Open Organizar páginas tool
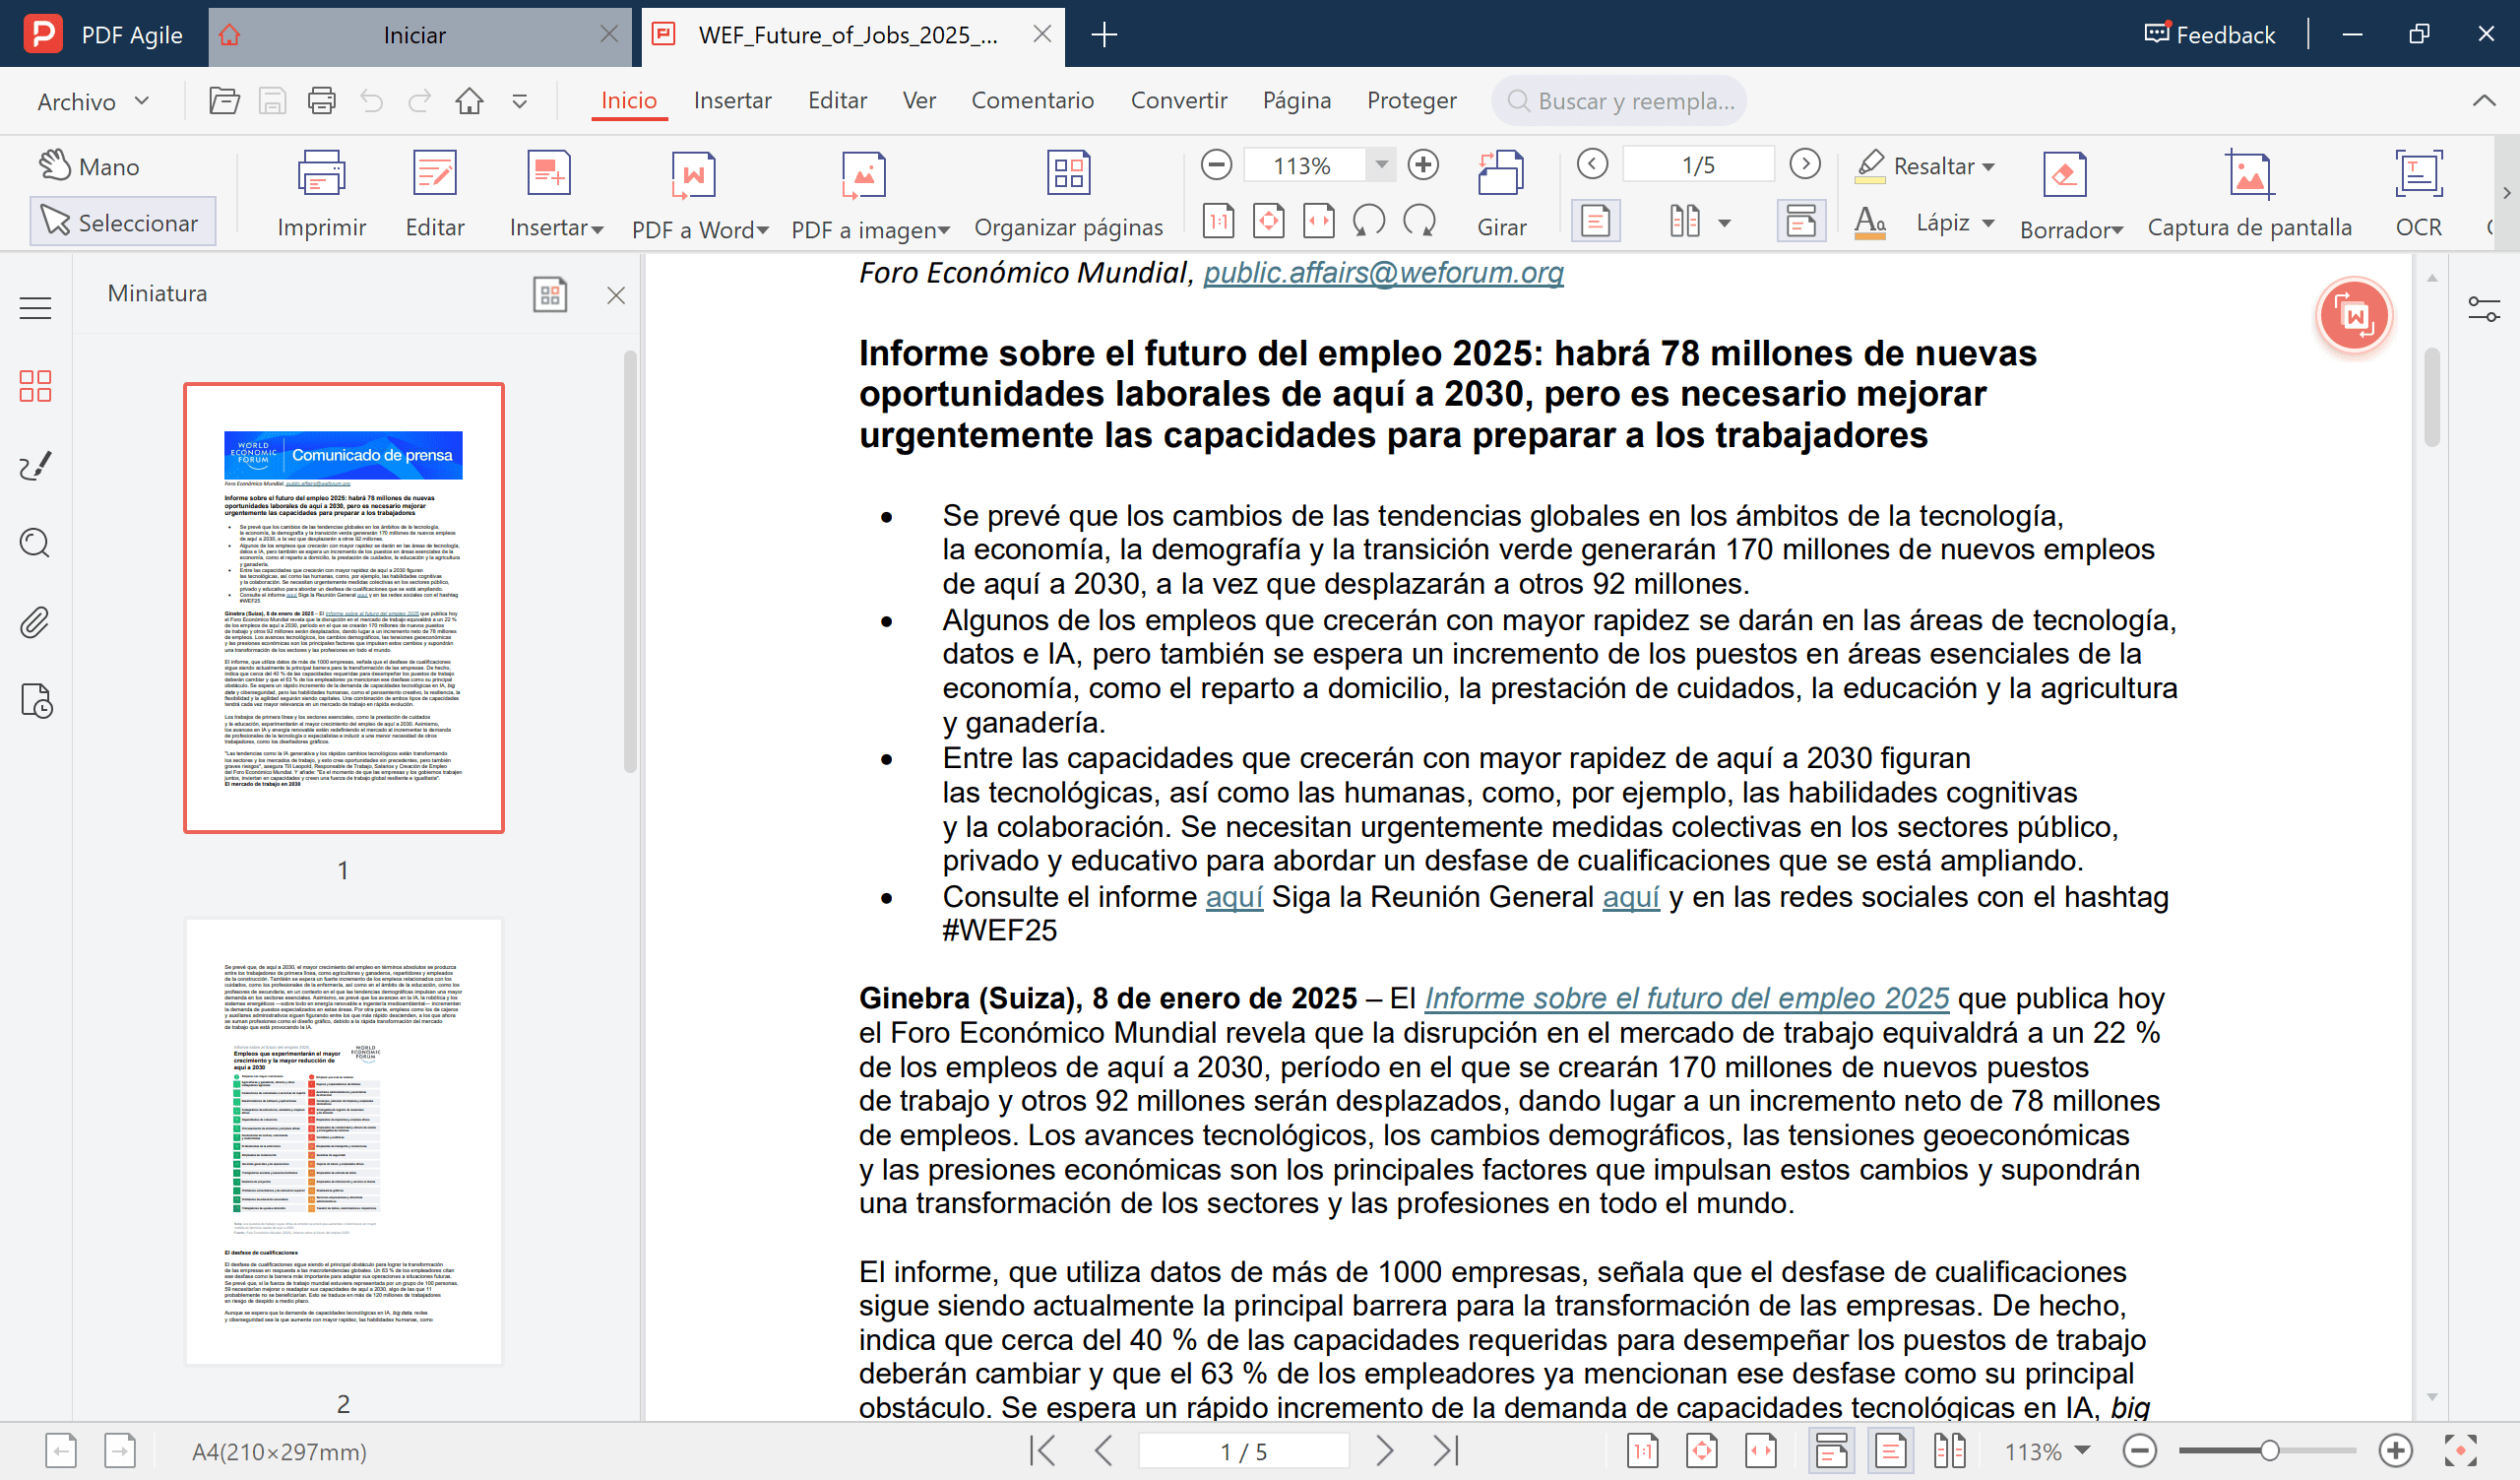The width and height of the screenshot is (2520, 1480). coord(1068,195)
